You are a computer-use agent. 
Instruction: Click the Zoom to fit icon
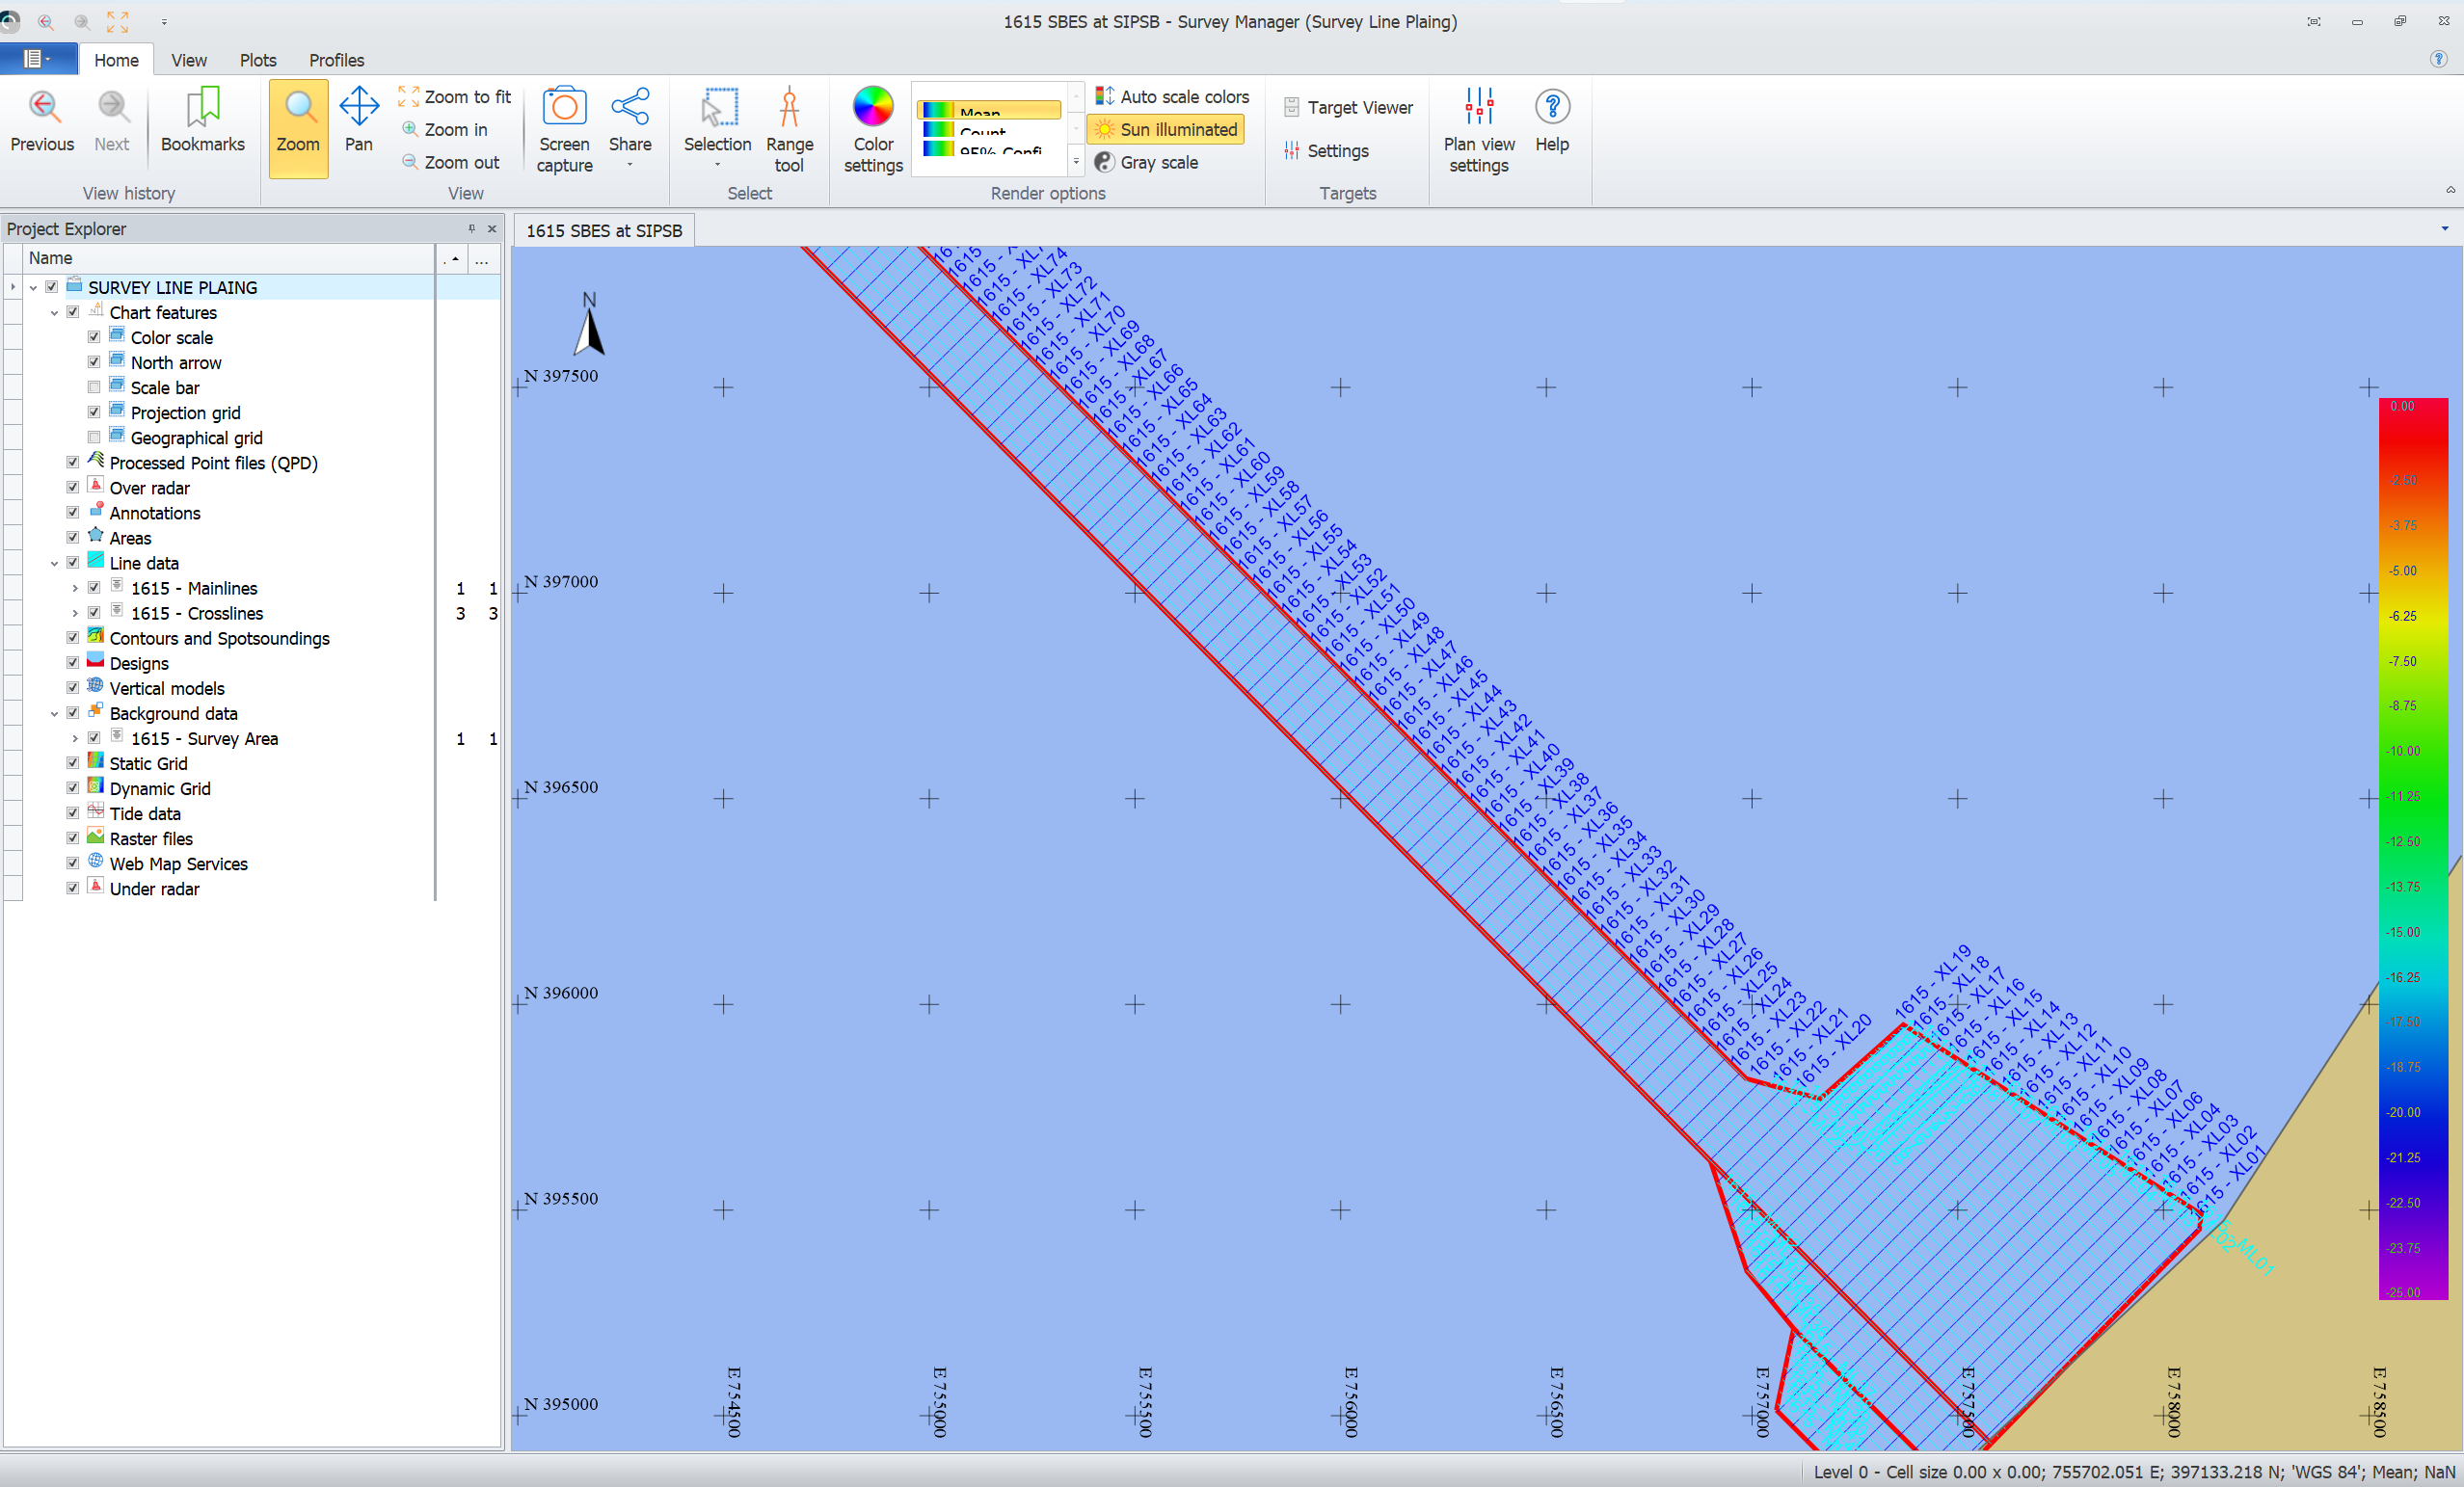[x=408, y=97]
